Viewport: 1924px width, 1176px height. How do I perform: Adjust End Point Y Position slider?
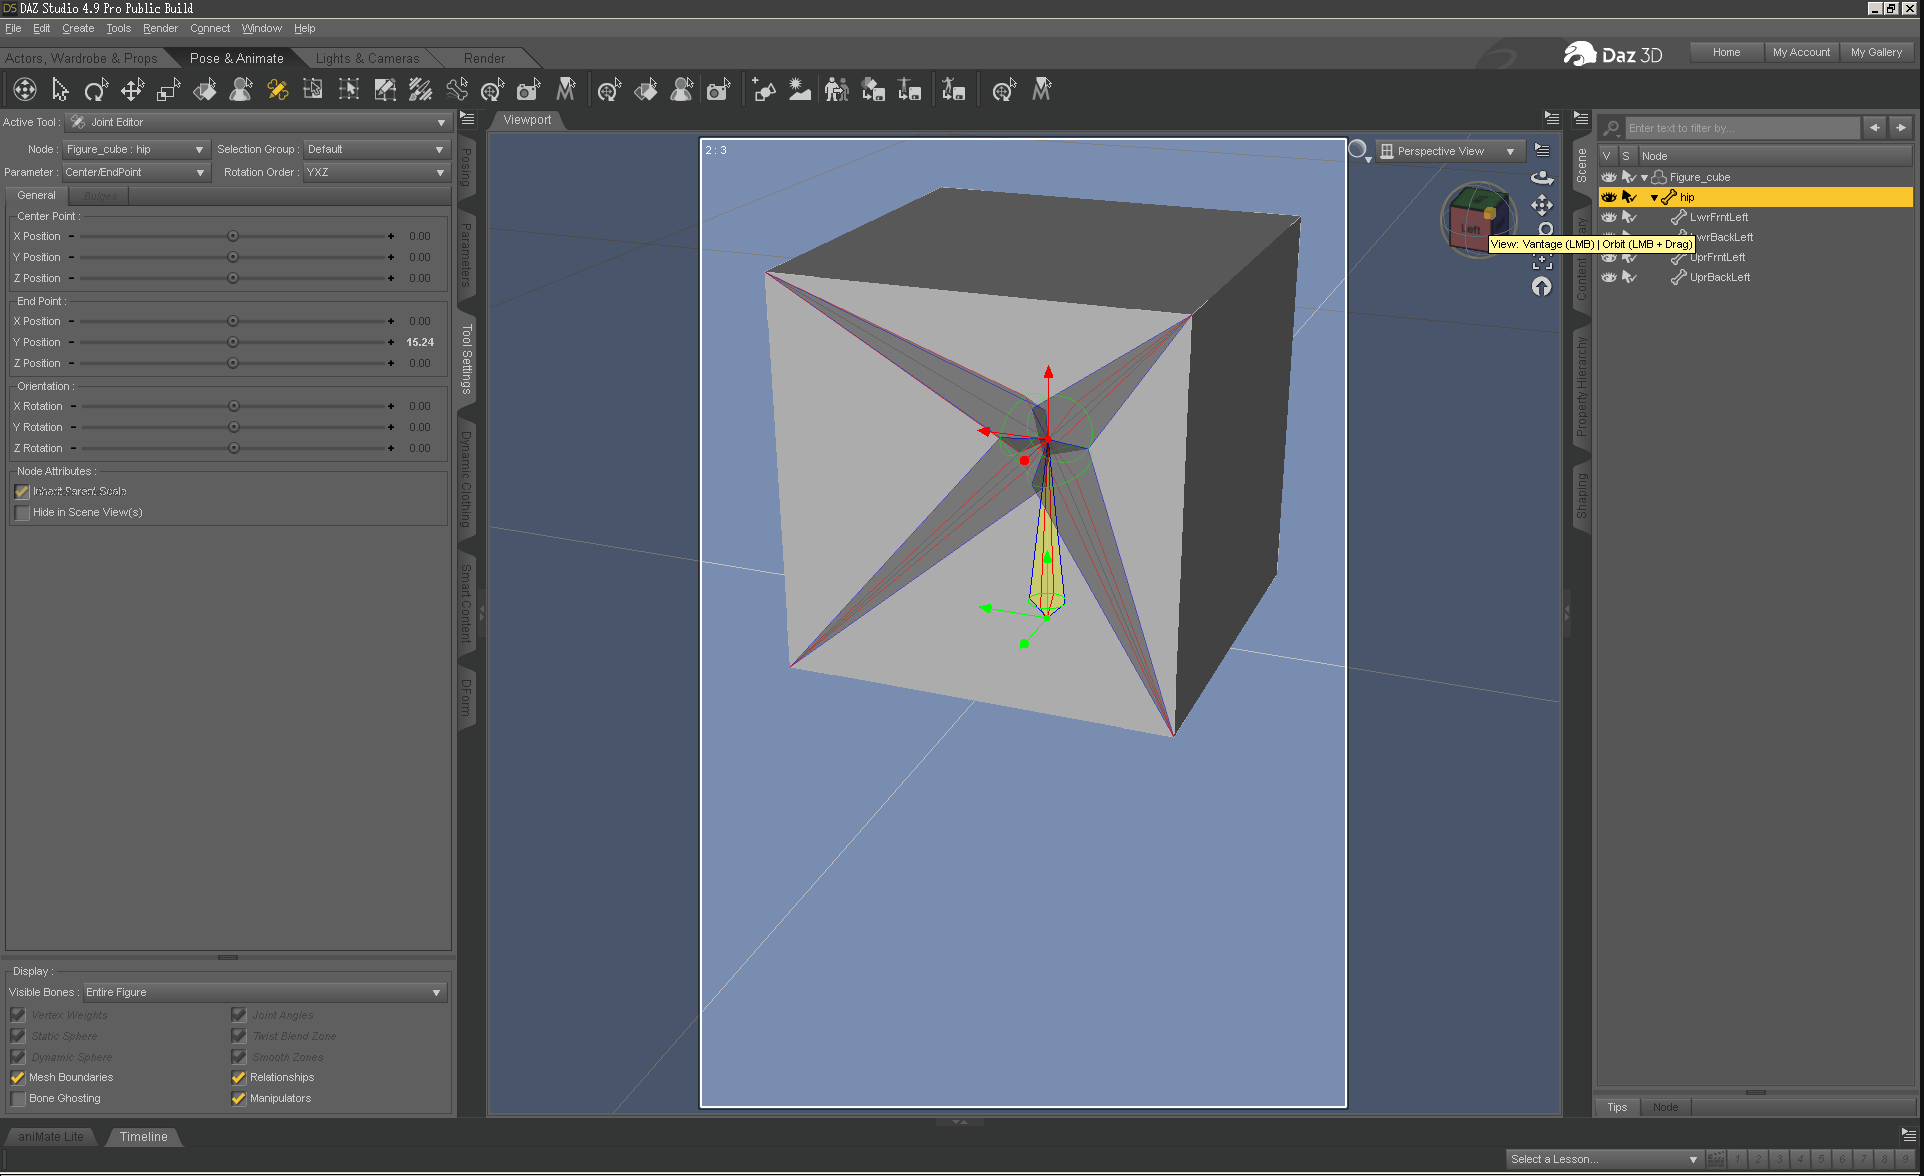[233, 342]
